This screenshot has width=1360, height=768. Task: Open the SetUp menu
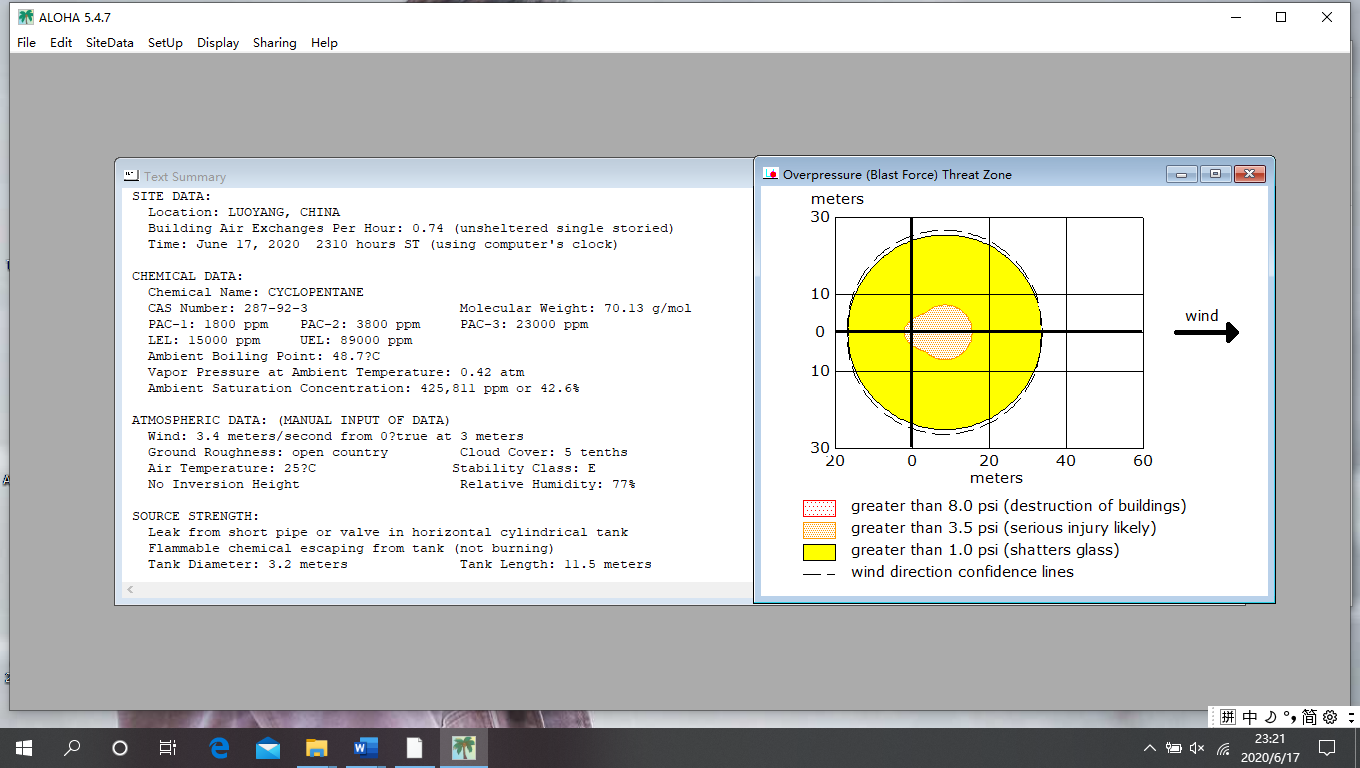pos(165,43)
